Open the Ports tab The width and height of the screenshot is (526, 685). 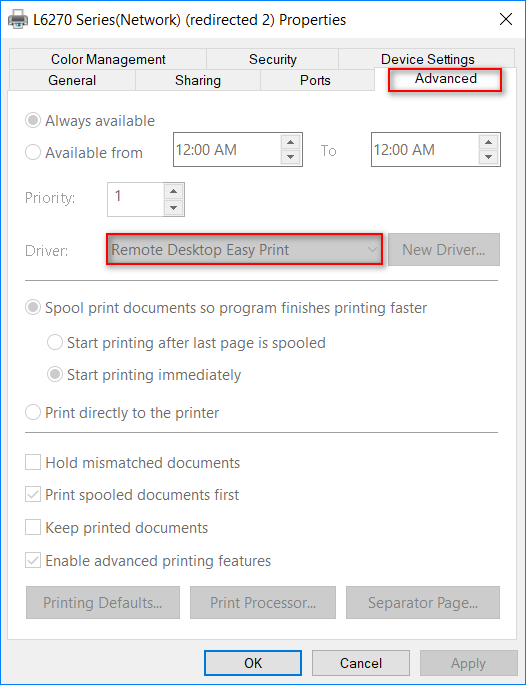coord(315,80)
